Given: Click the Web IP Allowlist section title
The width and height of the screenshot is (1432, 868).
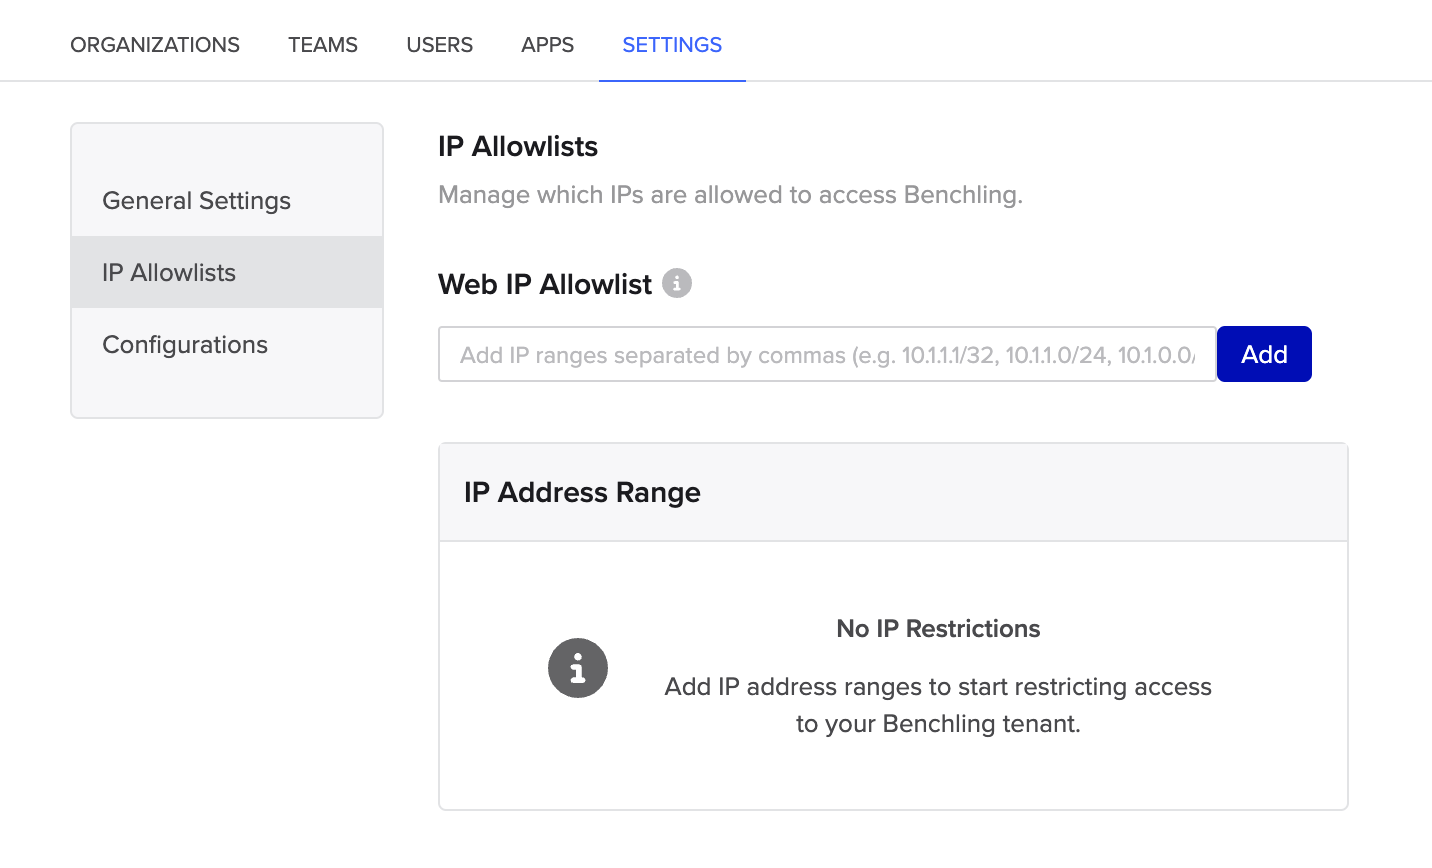Looking at the screenshot, I should tap(543, 284).
